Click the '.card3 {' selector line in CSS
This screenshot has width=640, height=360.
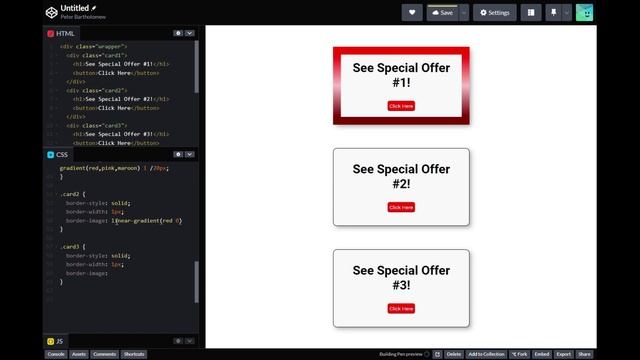[x=73, y=247]
